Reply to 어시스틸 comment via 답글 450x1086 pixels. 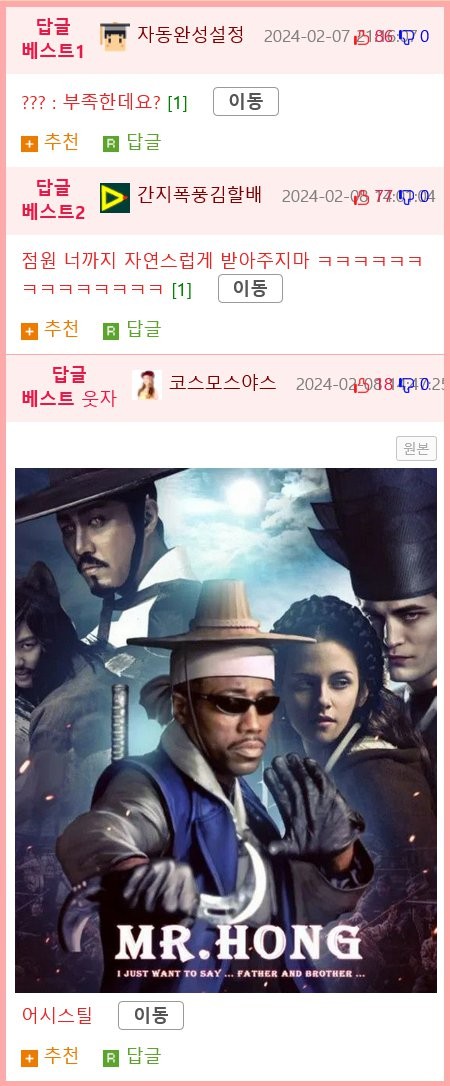click(x=132, y=1057)
